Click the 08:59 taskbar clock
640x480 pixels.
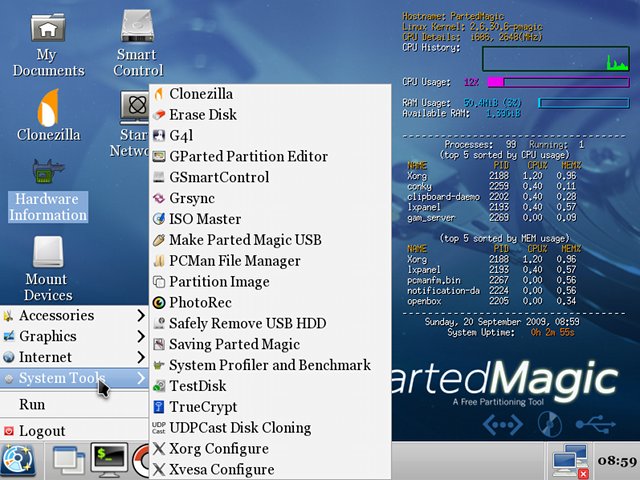617,461
